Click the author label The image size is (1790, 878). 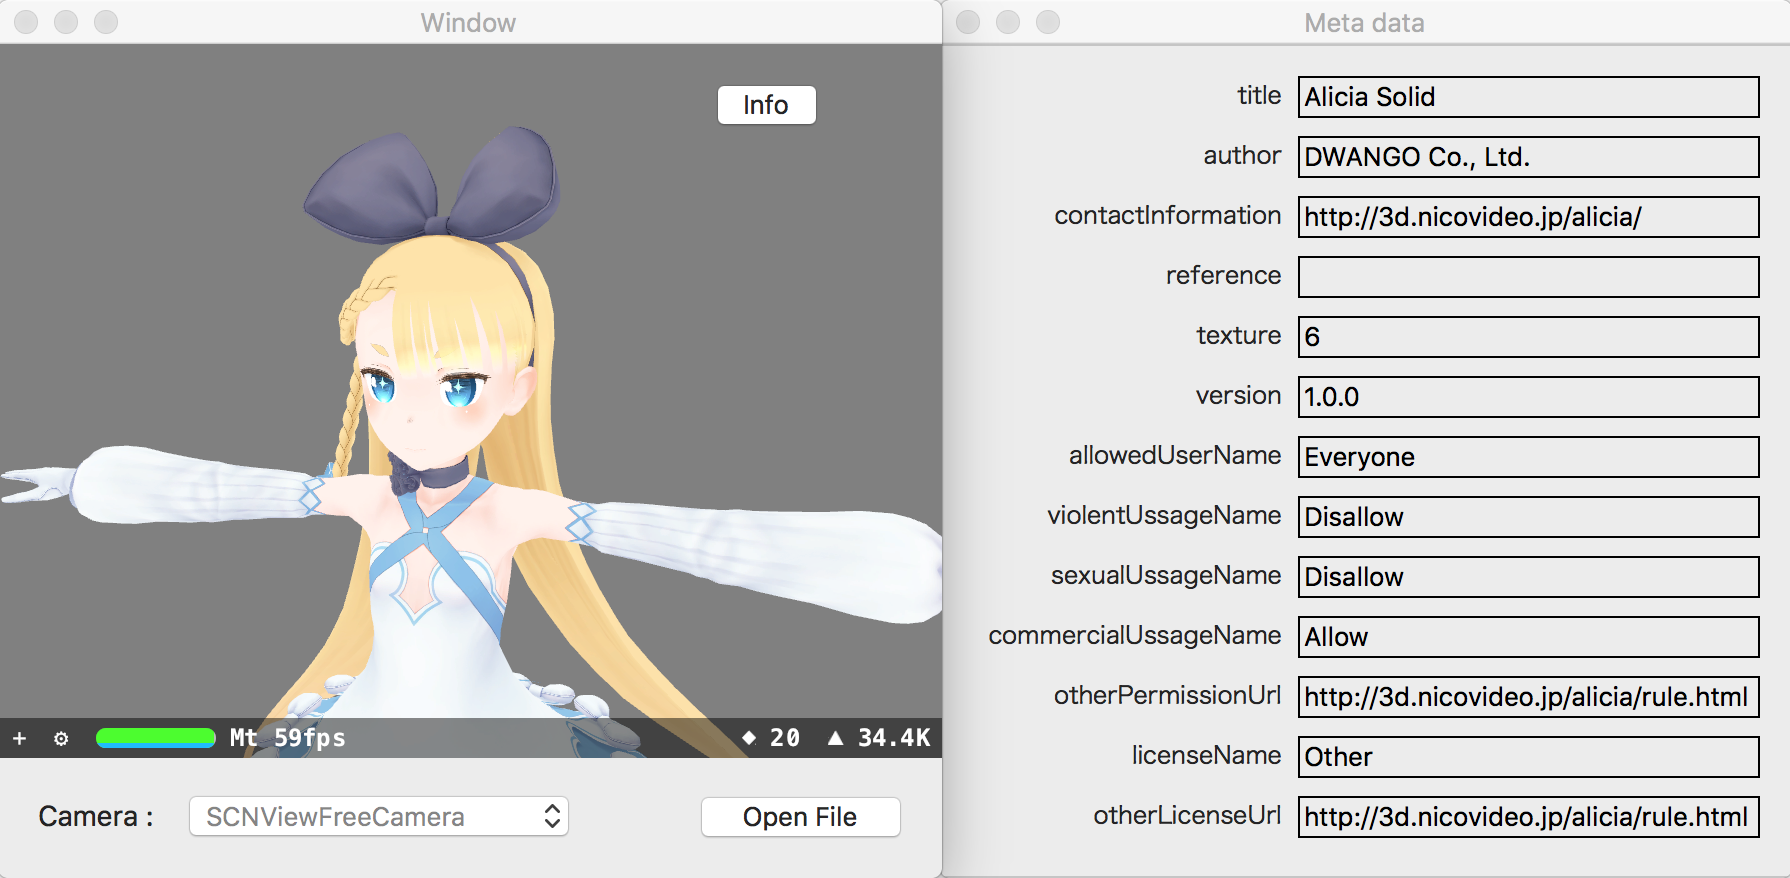click(1242, 155)
